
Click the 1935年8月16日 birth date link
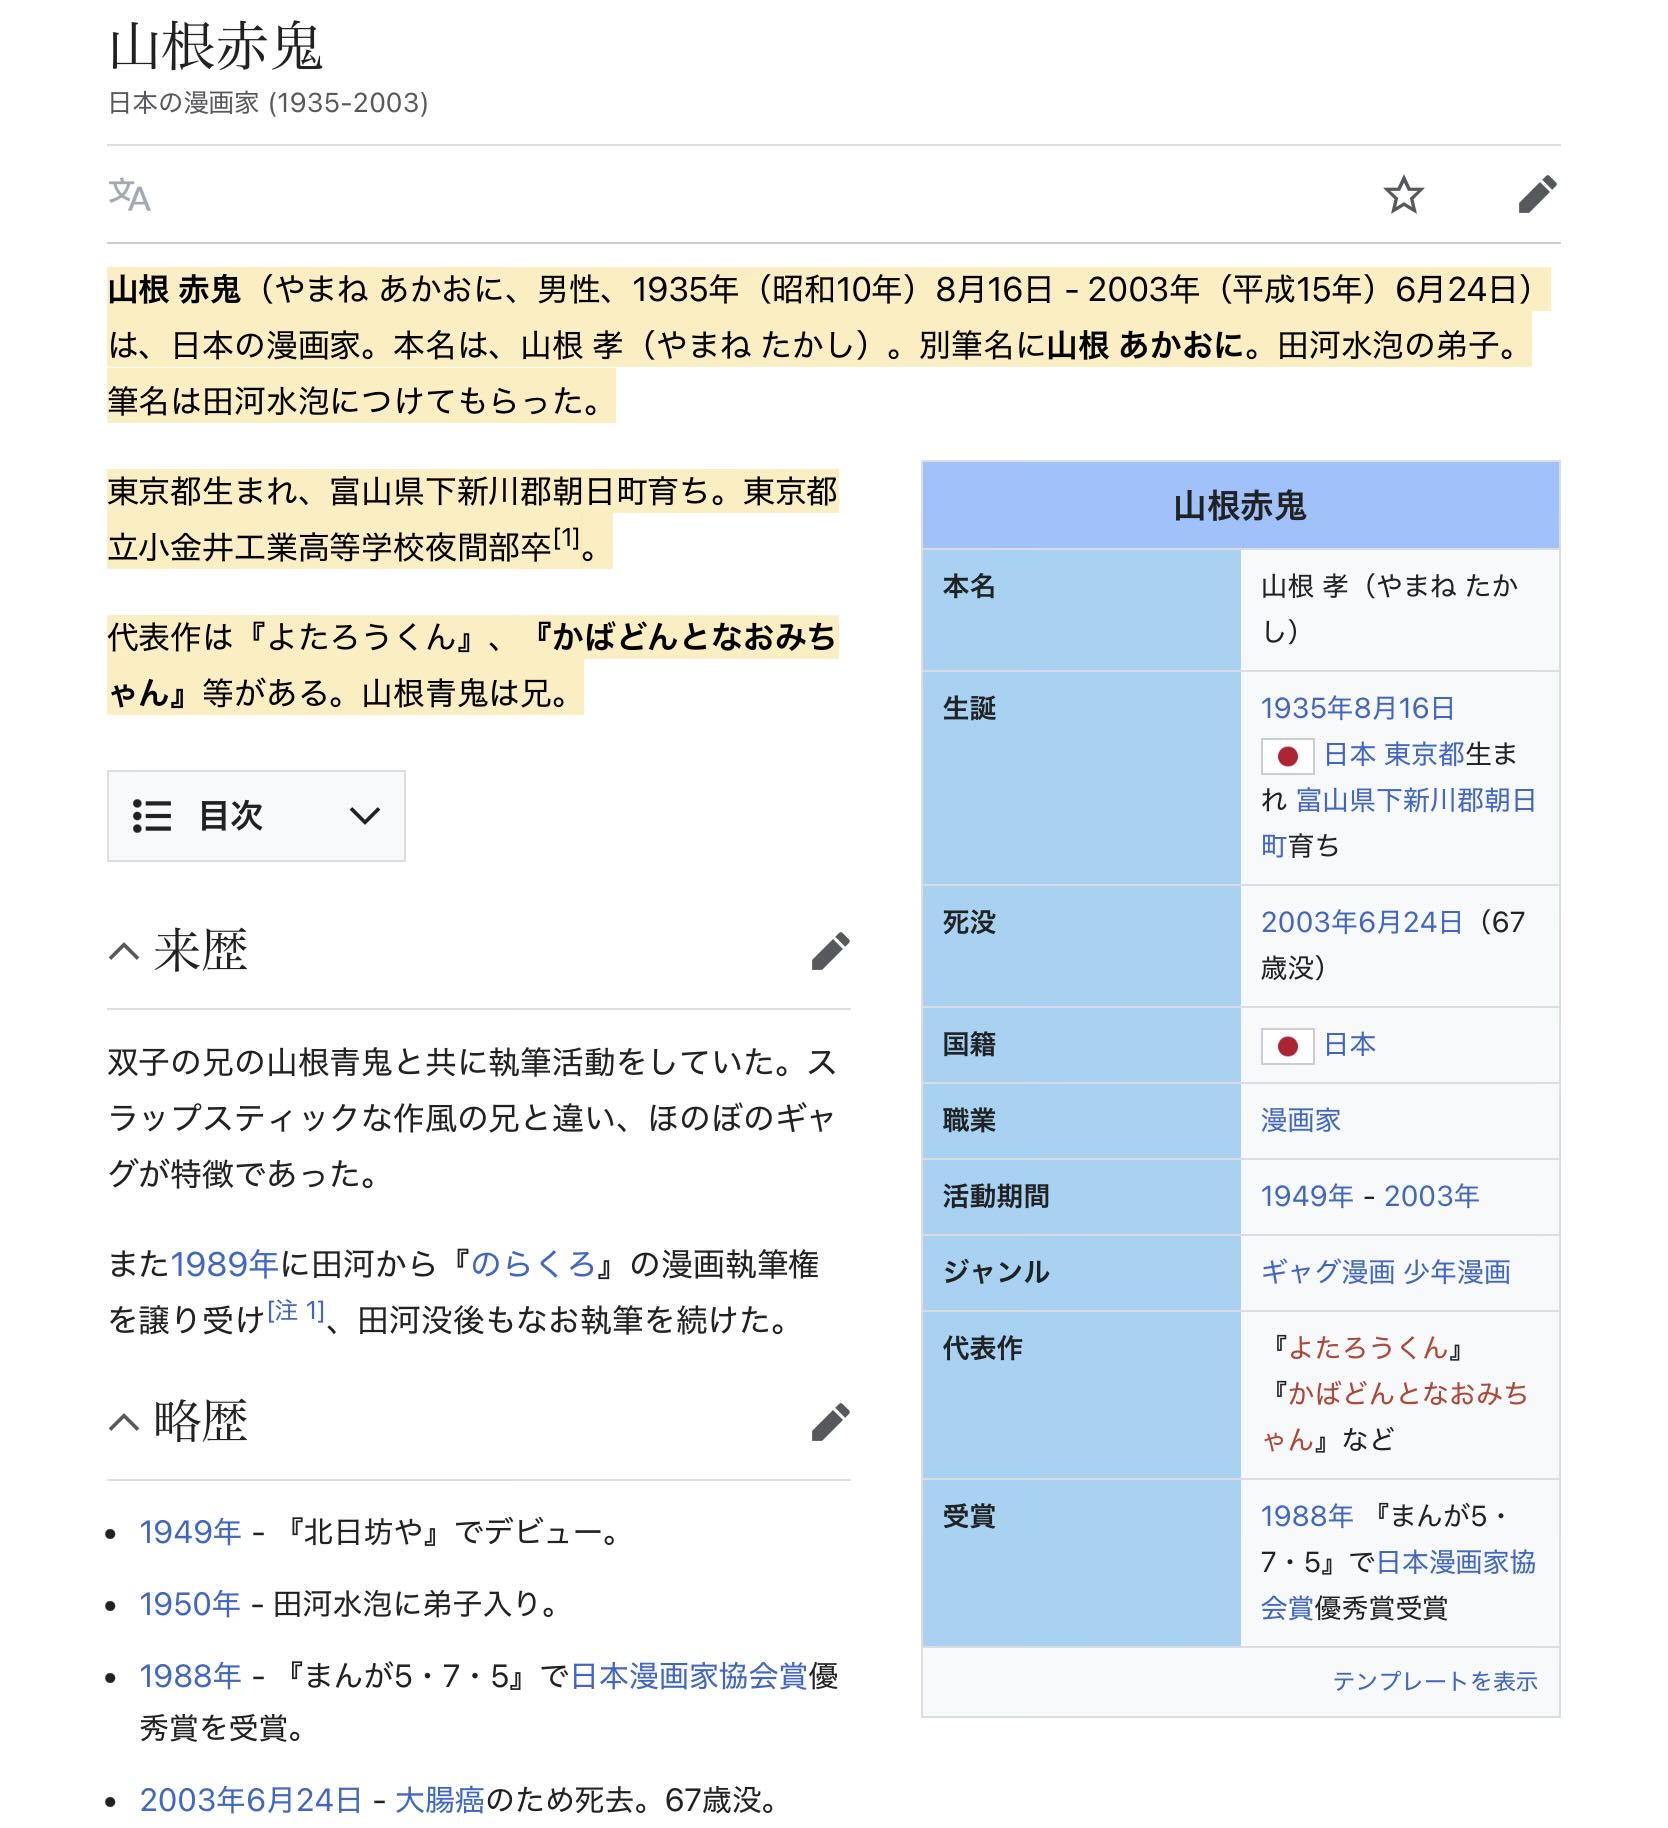click(x=1357, y=708)
